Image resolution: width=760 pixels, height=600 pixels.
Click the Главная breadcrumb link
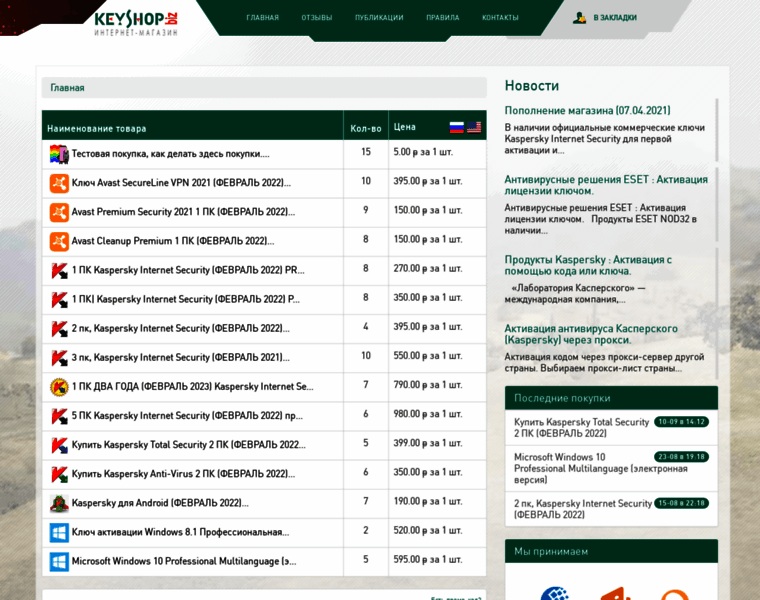[x=67, y=88]
